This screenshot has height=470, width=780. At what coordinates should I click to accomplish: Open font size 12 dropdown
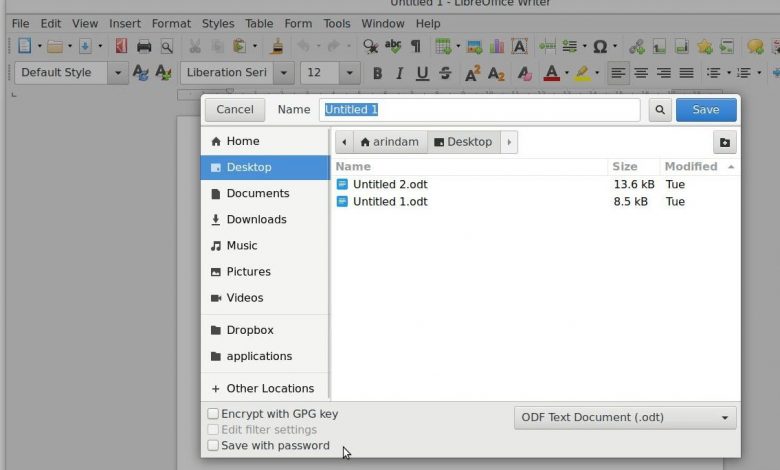(x=349, y=73)
